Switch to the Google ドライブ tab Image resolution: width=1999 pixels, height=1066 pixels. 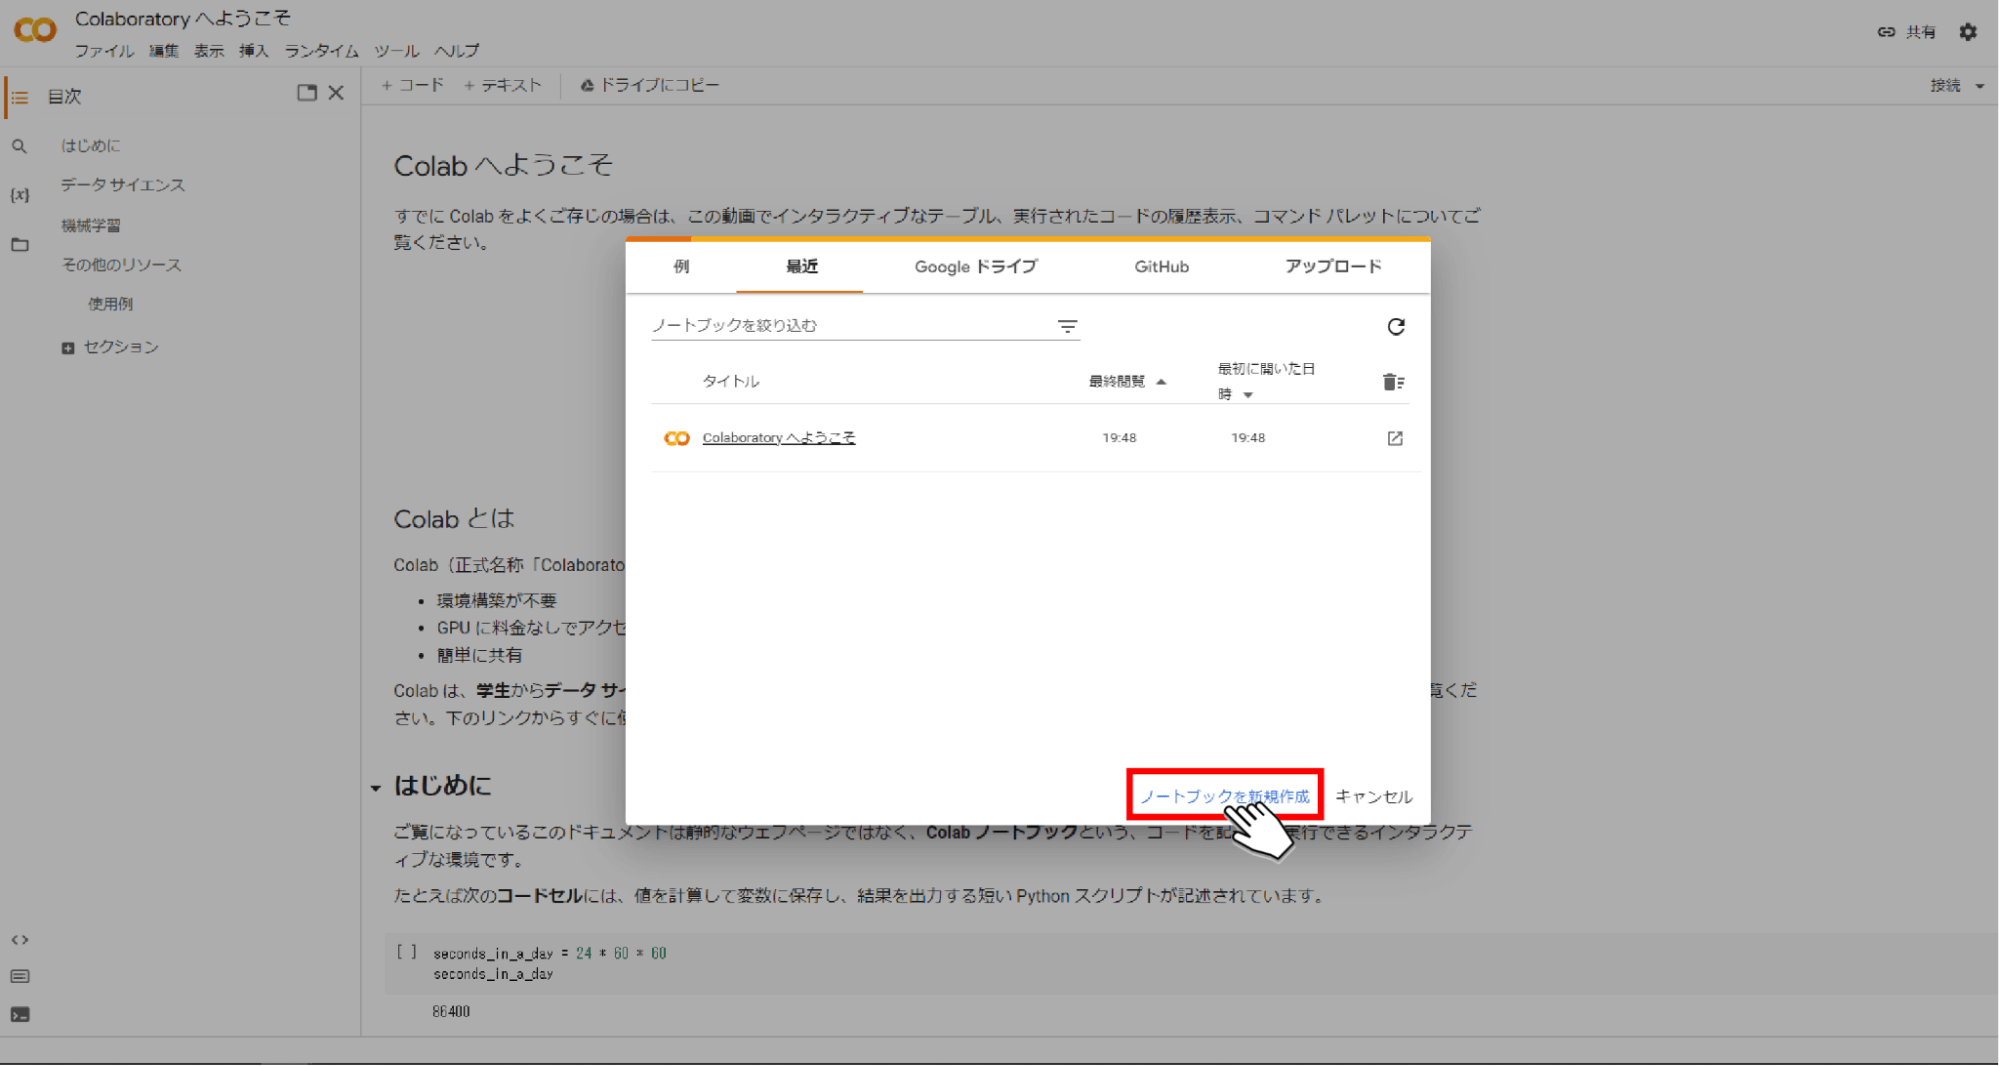pyautogui.click(x=975, y=266)
